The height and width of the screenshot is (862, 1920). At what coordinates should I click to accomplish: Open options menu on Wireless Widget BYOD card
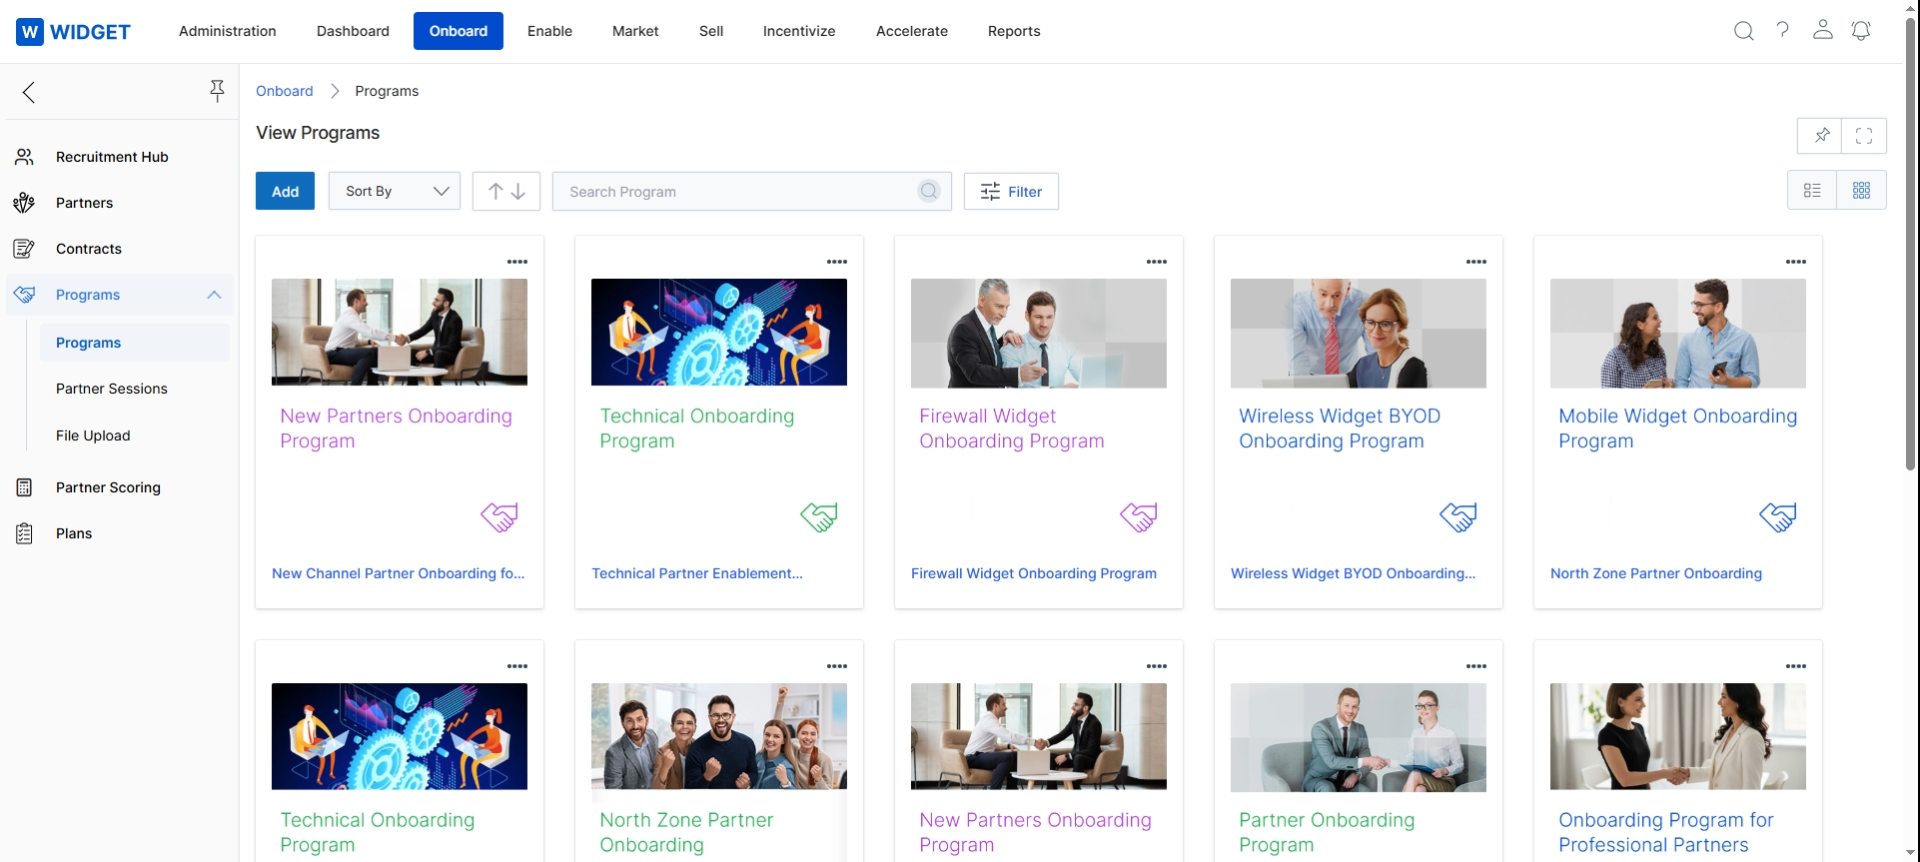tap(1476, 262)
